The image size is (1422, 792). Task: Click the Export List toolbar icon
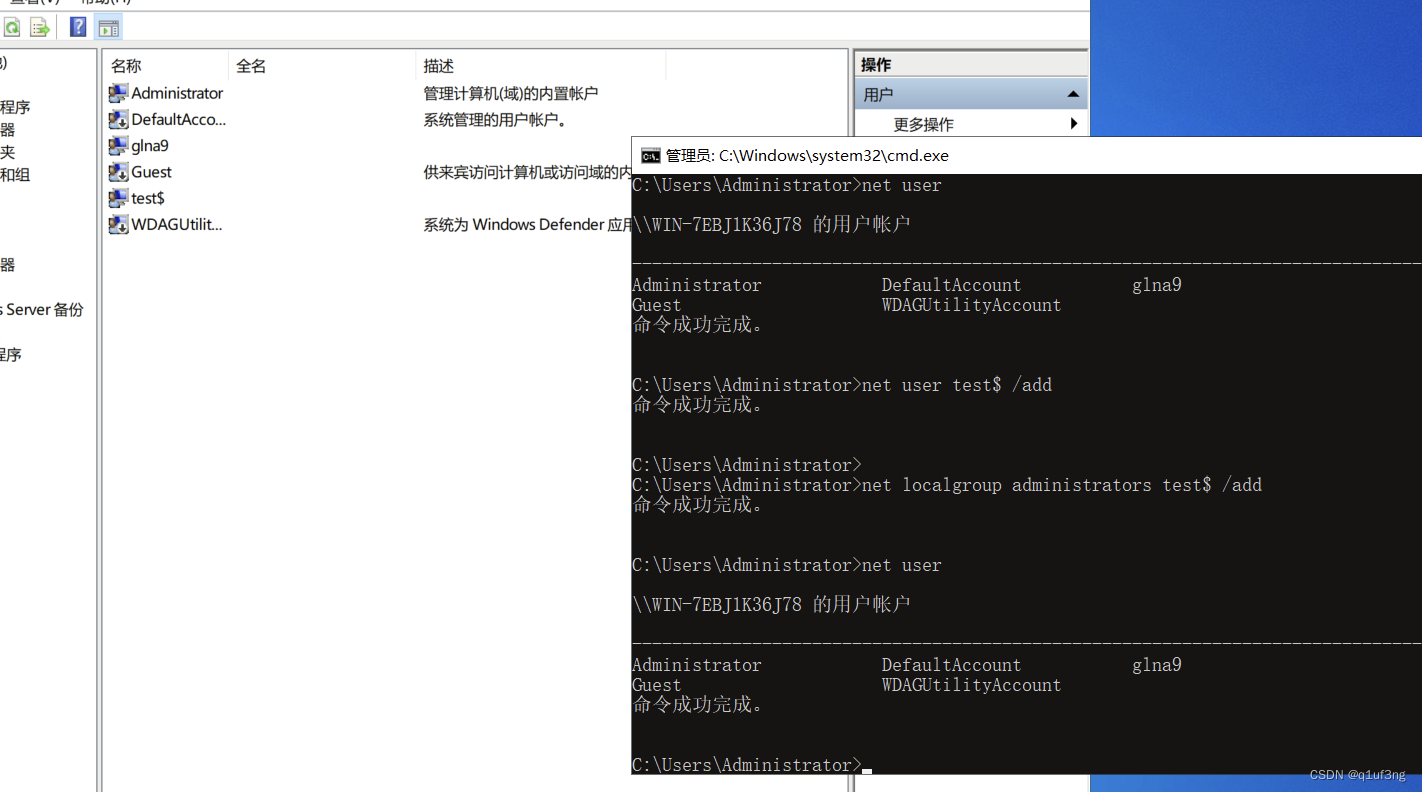tap(39, 28)
